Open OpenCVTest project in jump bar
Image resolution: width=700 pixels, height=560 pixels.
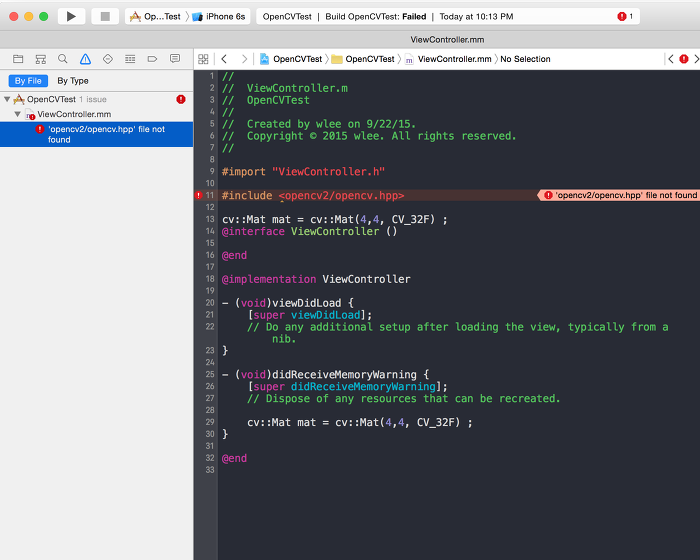[291, 59]
